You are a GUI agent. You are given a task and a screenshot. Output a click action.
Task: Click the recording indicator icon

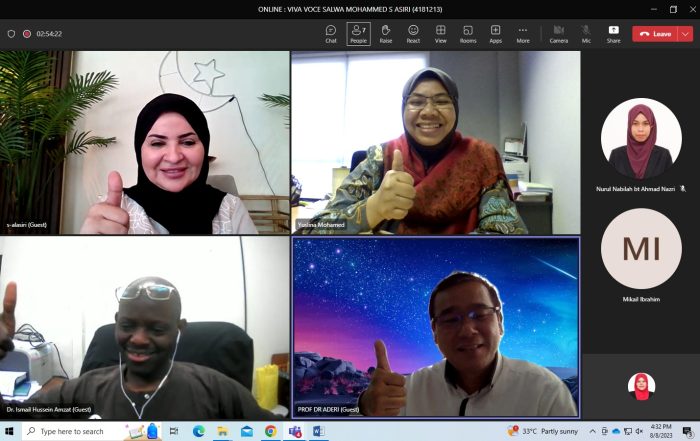[x=26, y=34]
